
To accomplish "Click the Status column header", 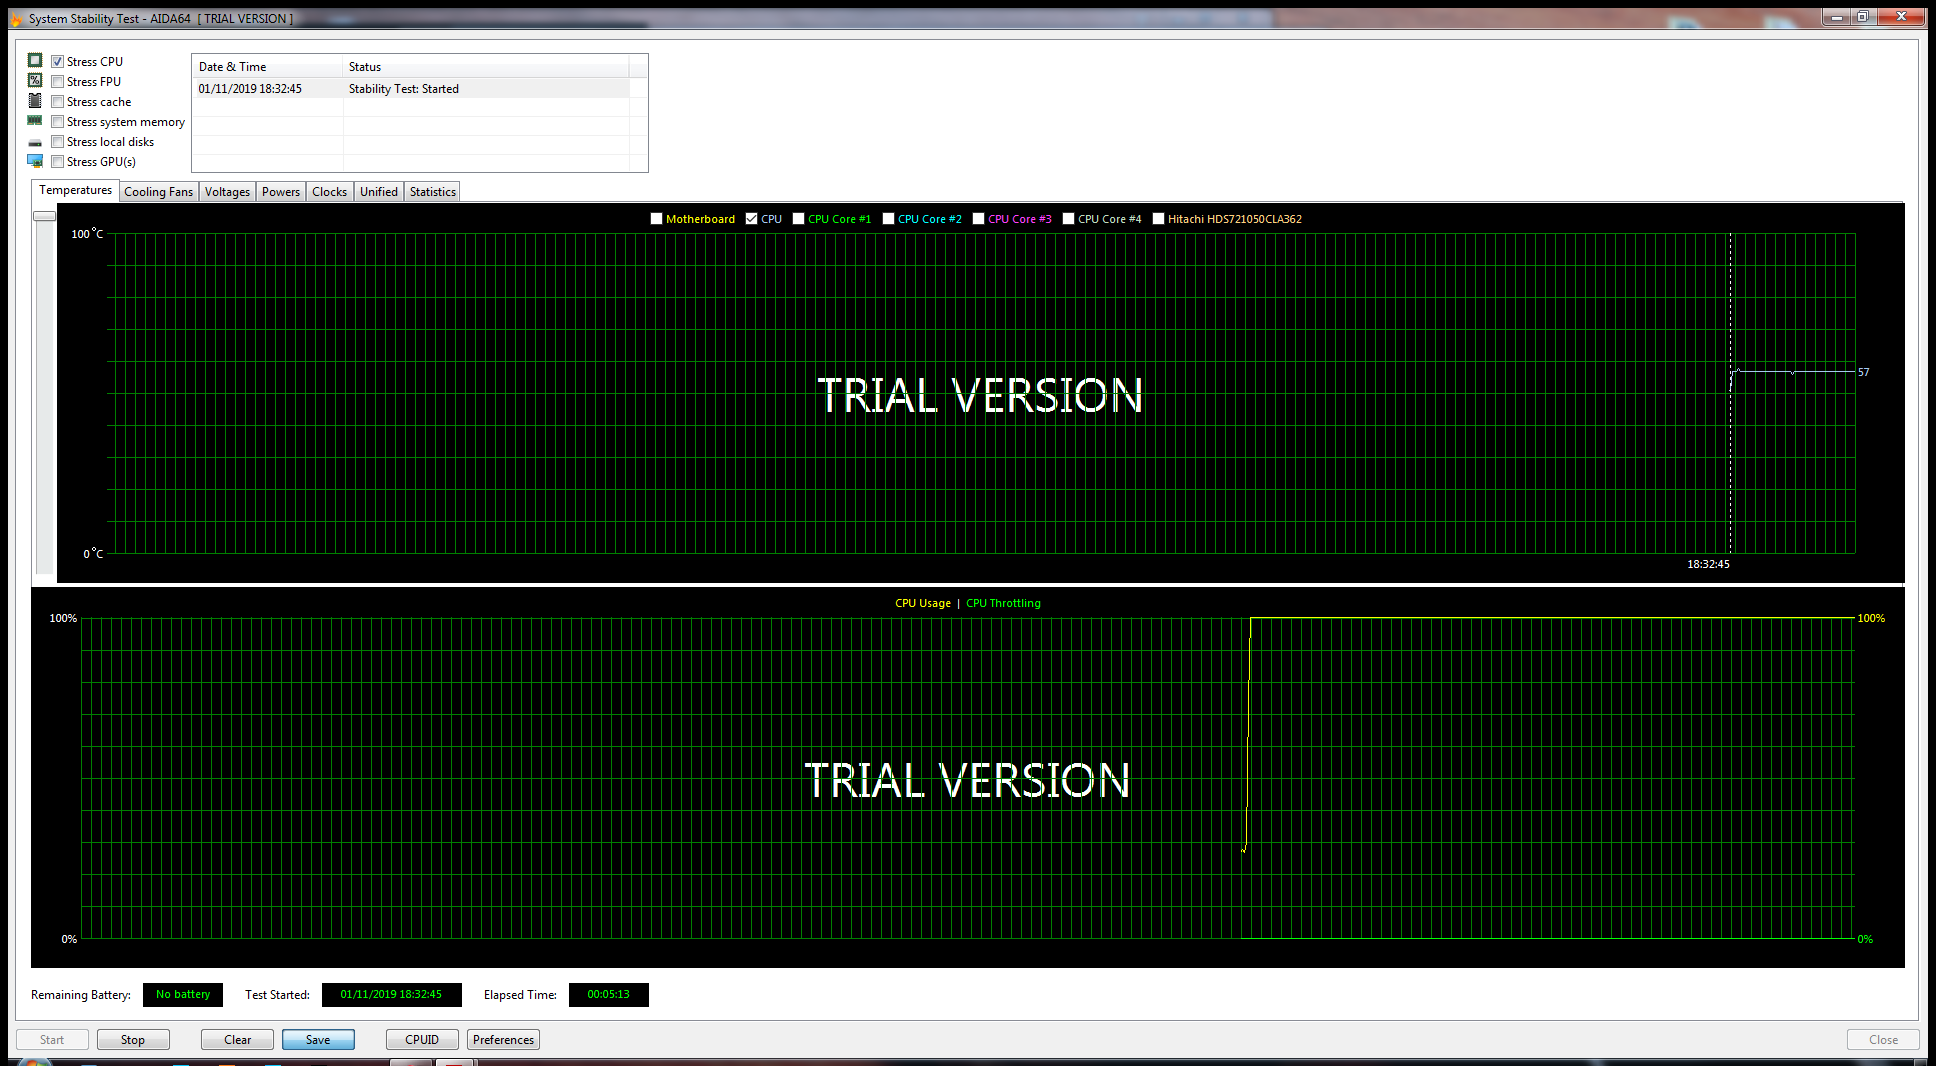I will [x=486, y=67].
